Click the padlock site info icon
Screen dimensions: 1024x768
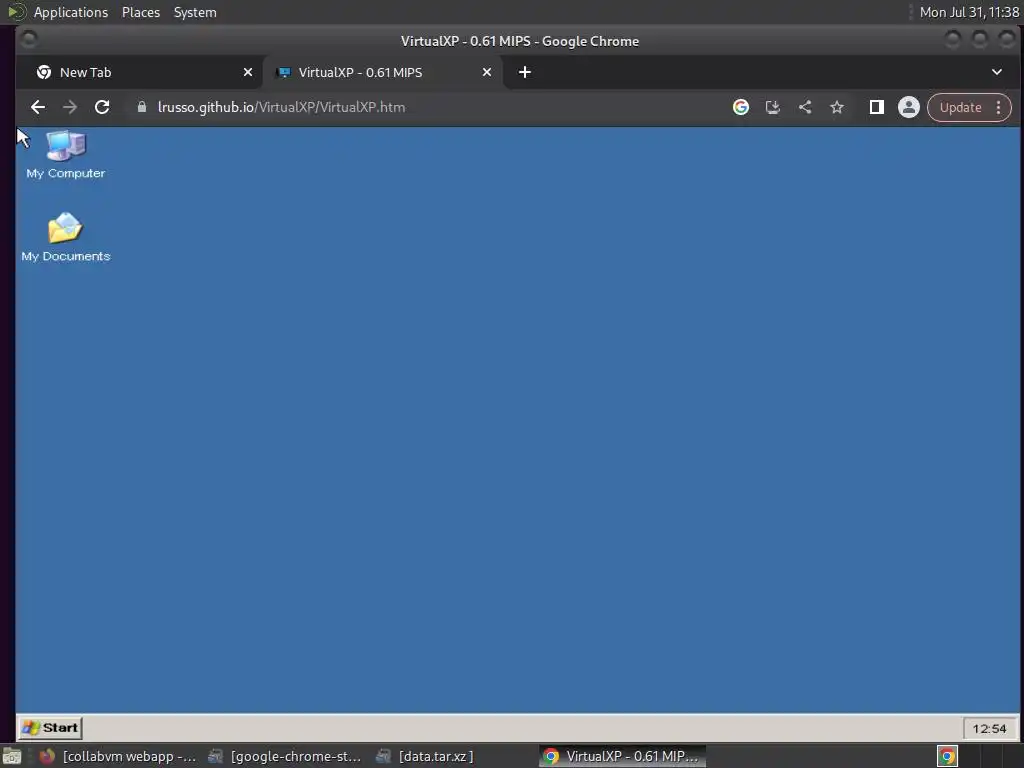pyautogui.click(x=142, y=107)
